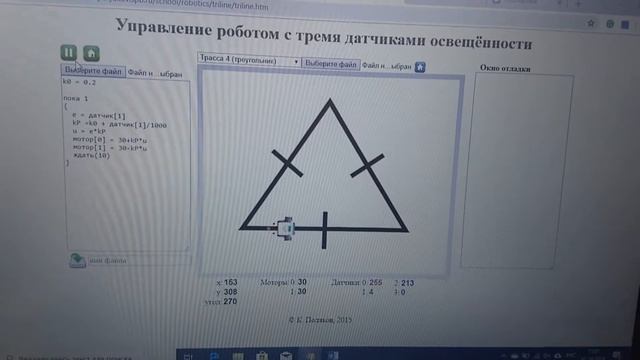Select the 'ждать(10)' code line
Viewport: 640px width, 360px height.
pyautogui.click(x=91, y=155)
